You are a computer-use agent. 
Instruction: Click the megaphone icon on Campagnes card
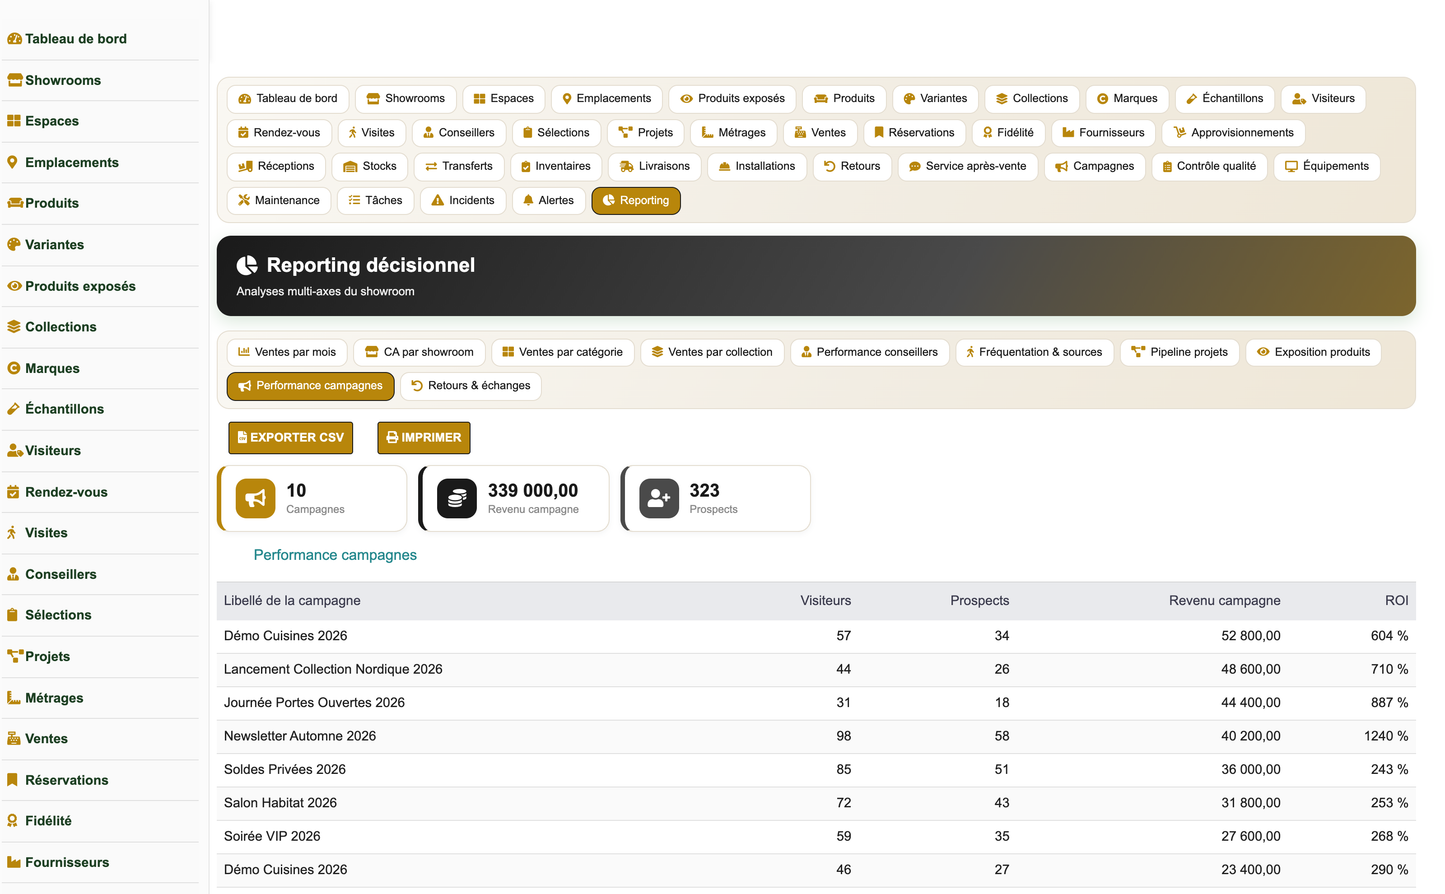(256, 498)
